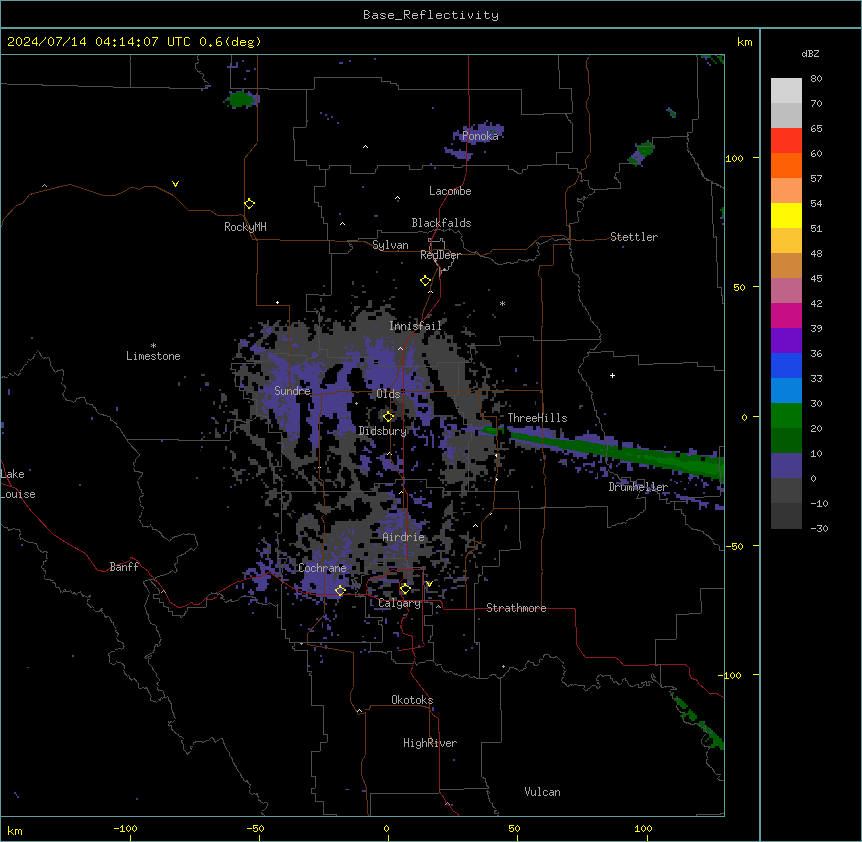Select the orange 57-60 dBZ legend swatch

pyautogui.click(x=786, y=165)
